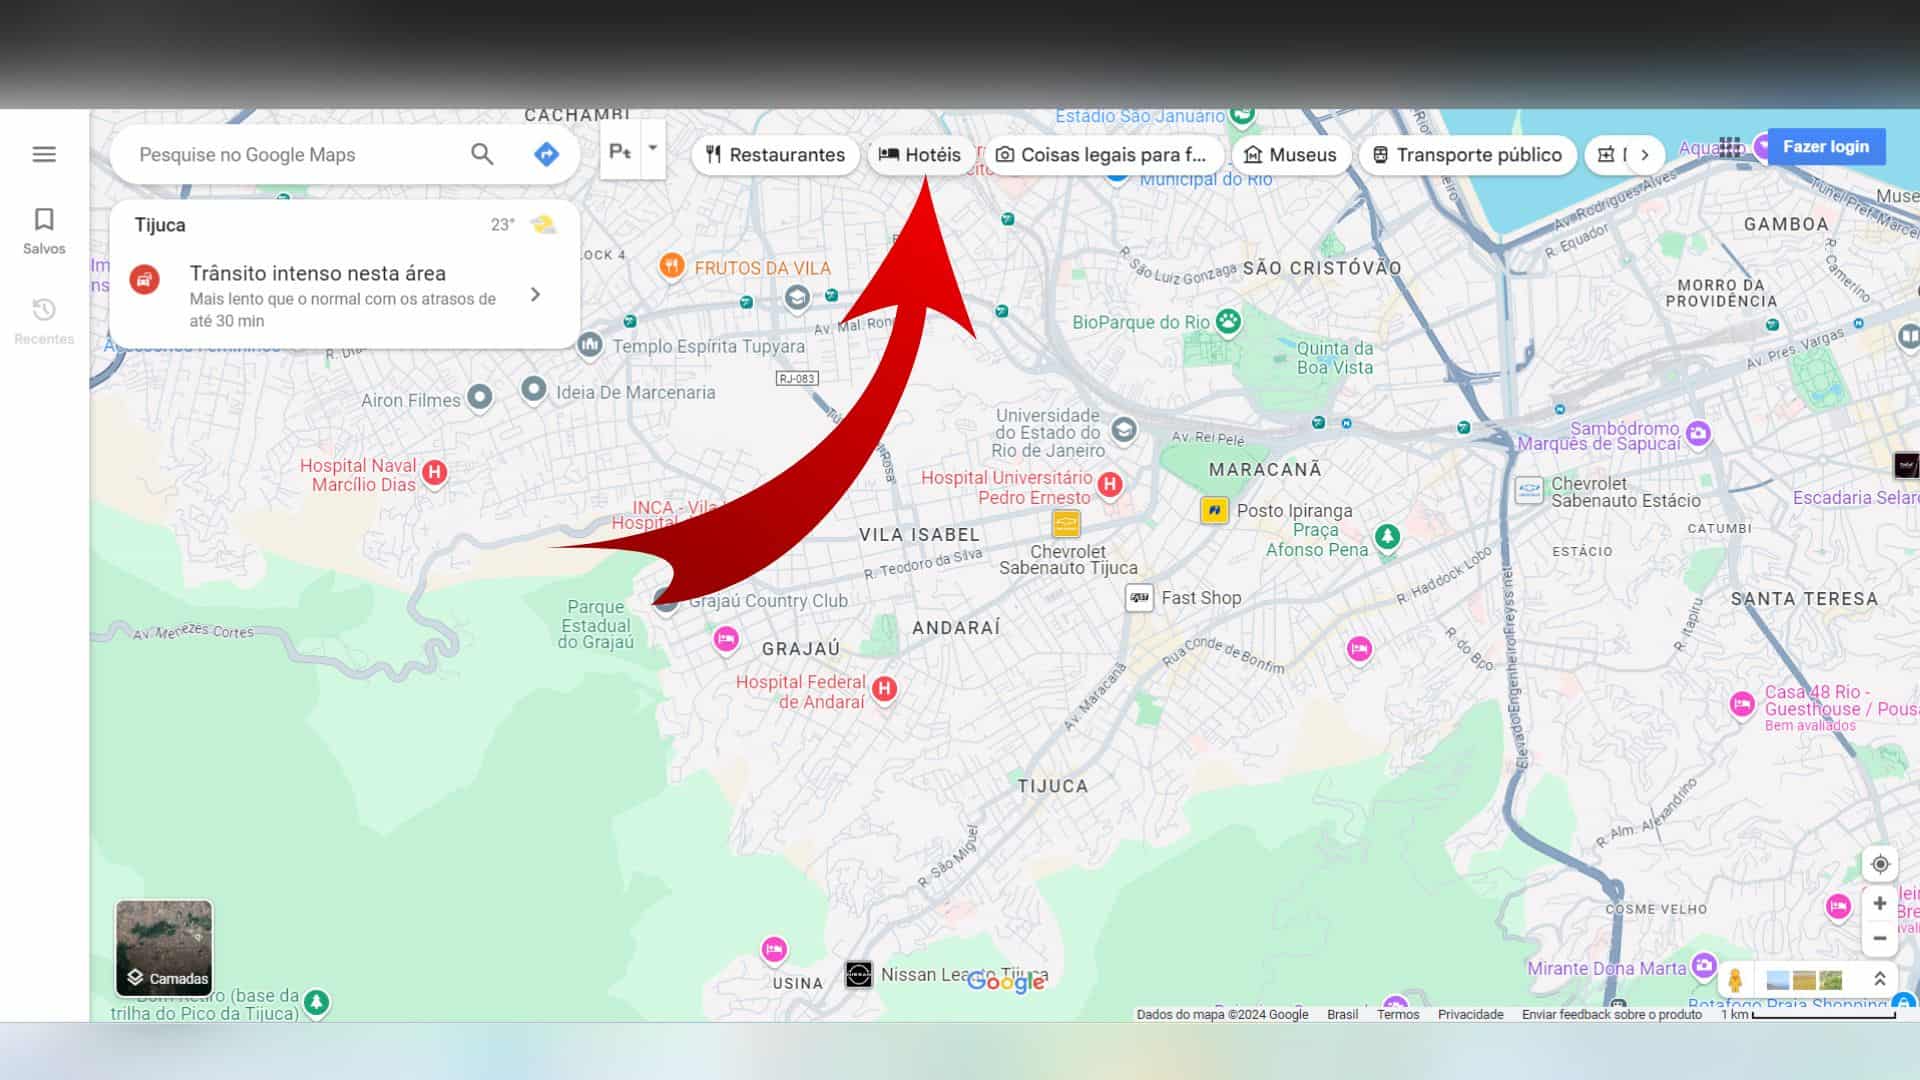This screenshot has height=1080, width=1920.
Task: Click the Hospital Federal de Andaraí pin
Action: [x=884, y=689]
